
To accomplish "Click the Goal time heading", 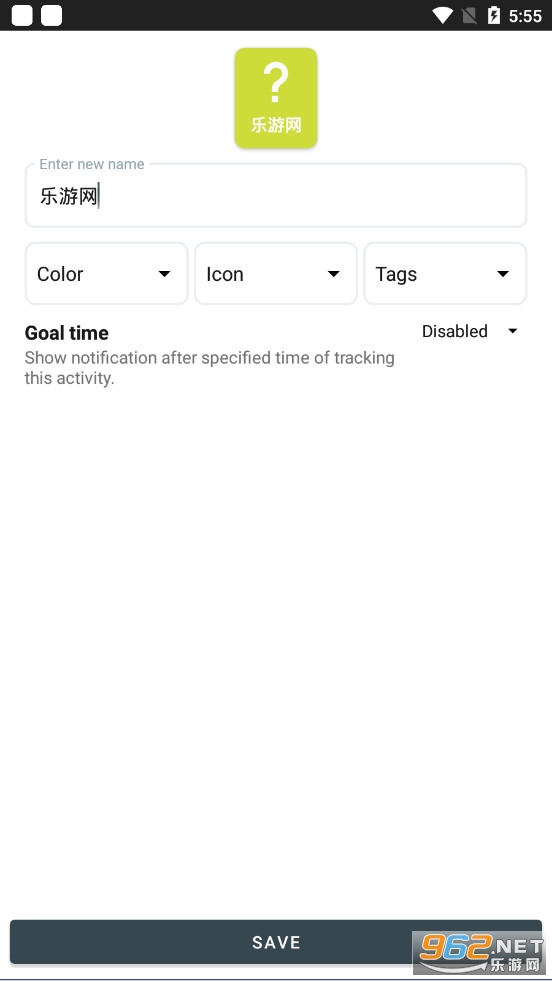I will (x=66, y=333).
